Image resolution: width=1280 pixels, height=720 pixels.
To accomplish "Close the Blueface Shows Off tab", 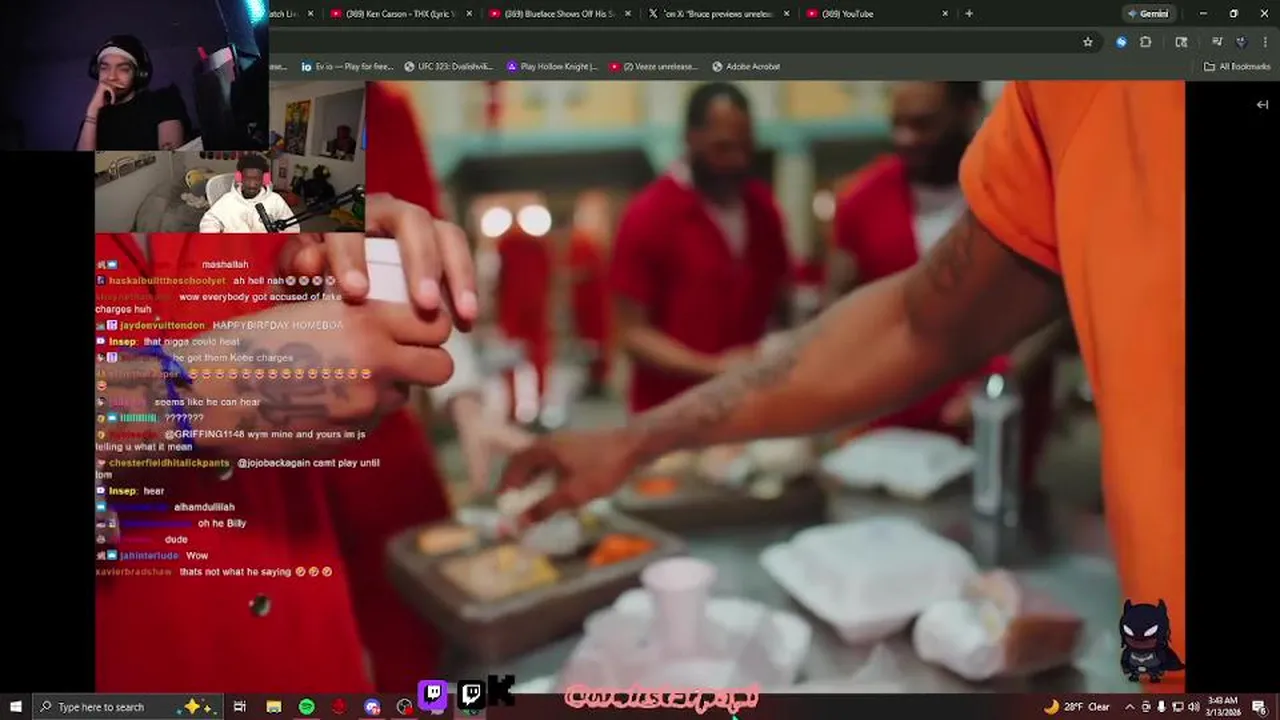I will tap(628, 14).
